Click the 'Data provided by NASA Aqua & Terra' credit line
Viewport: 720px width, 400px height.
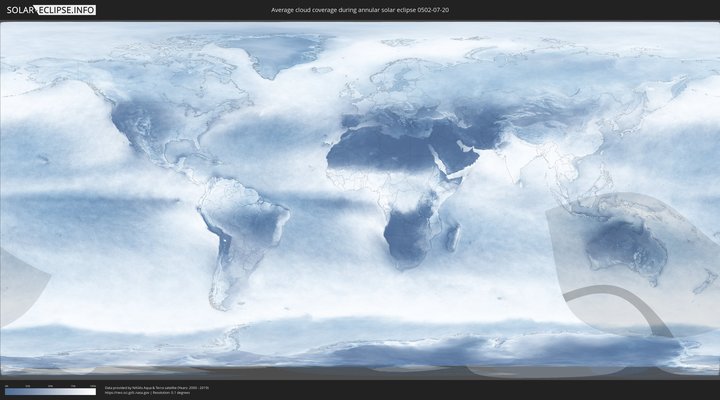pos(157,388)
